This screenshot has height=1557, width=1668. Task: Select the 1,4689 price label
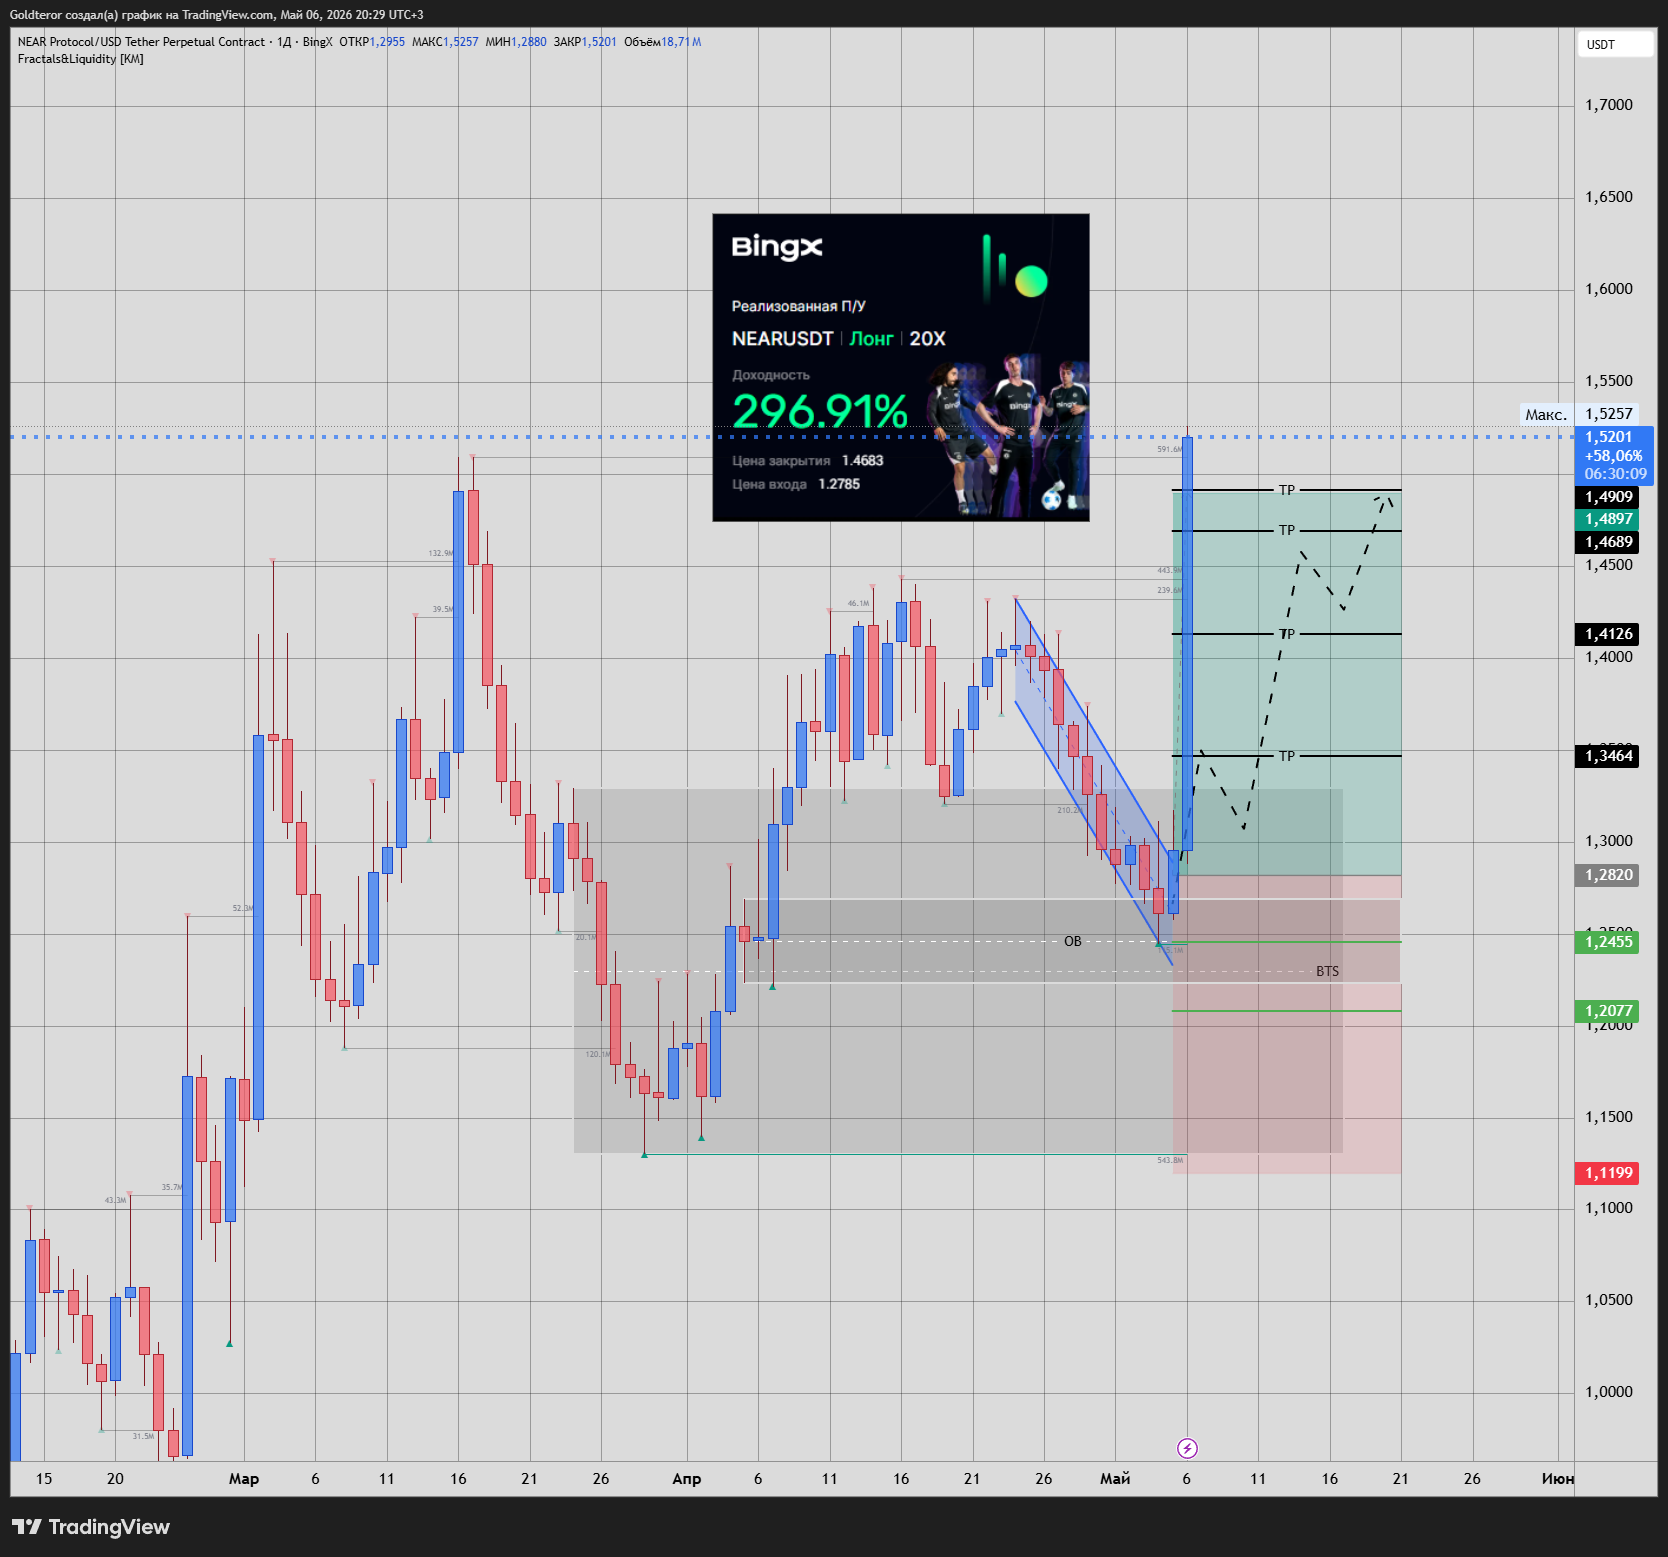1607,542
